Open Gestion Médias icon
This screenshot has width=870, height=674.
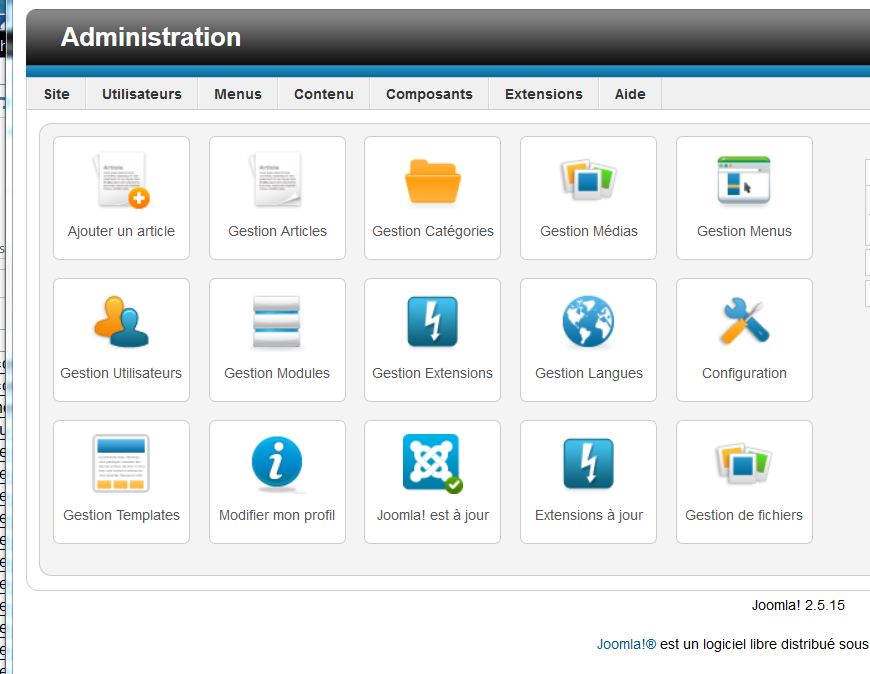click(588, 181)
